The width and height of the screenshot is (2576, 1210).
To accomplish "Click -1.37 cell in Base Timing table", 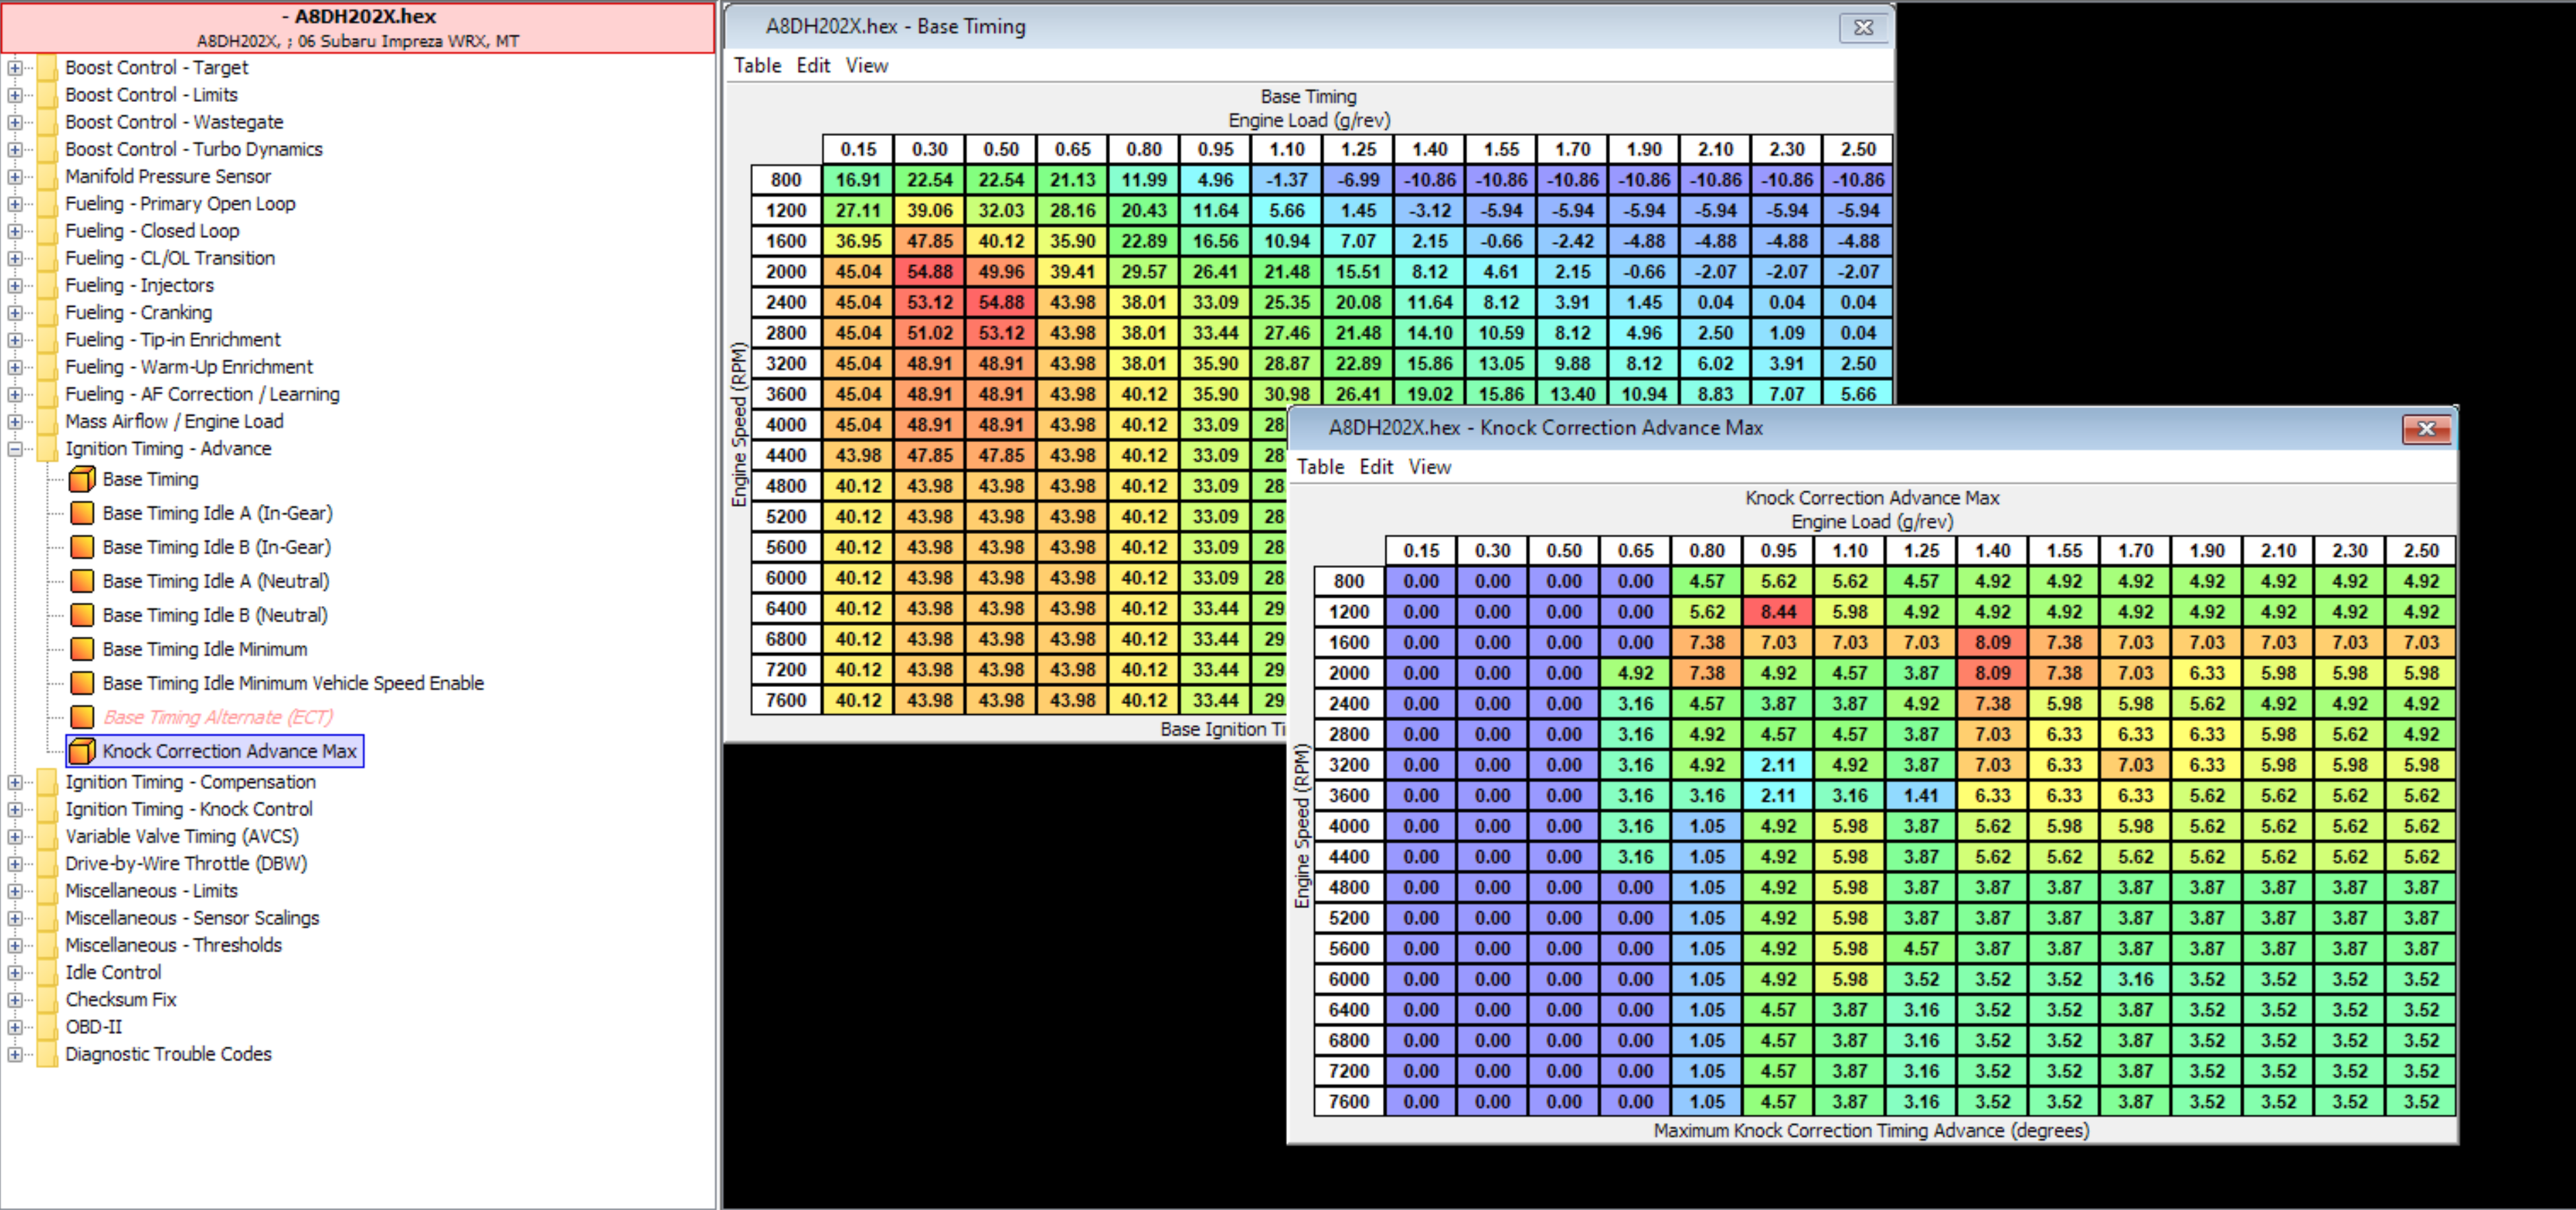I will pyautogui.click(x=1287, y=180).
